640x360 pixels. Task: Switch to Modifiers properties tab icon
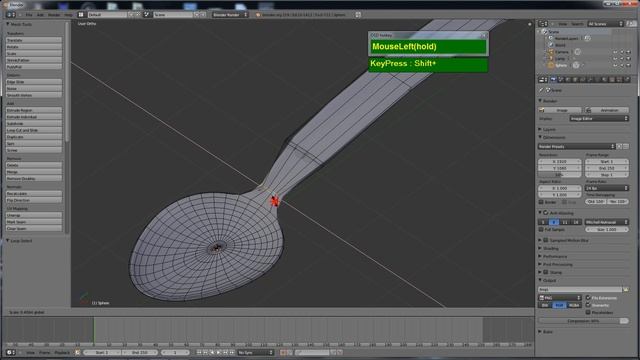(x=590, y=80)
